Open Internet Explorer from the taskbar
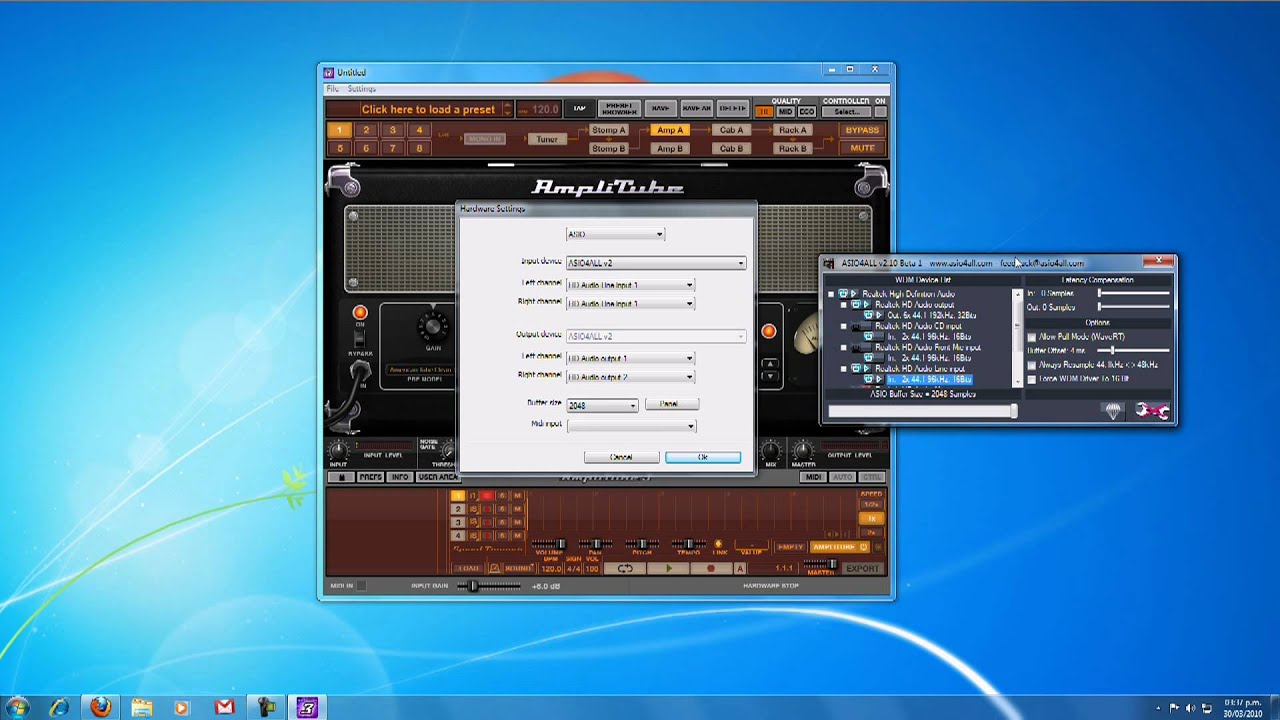 click(x=59, y=707)
